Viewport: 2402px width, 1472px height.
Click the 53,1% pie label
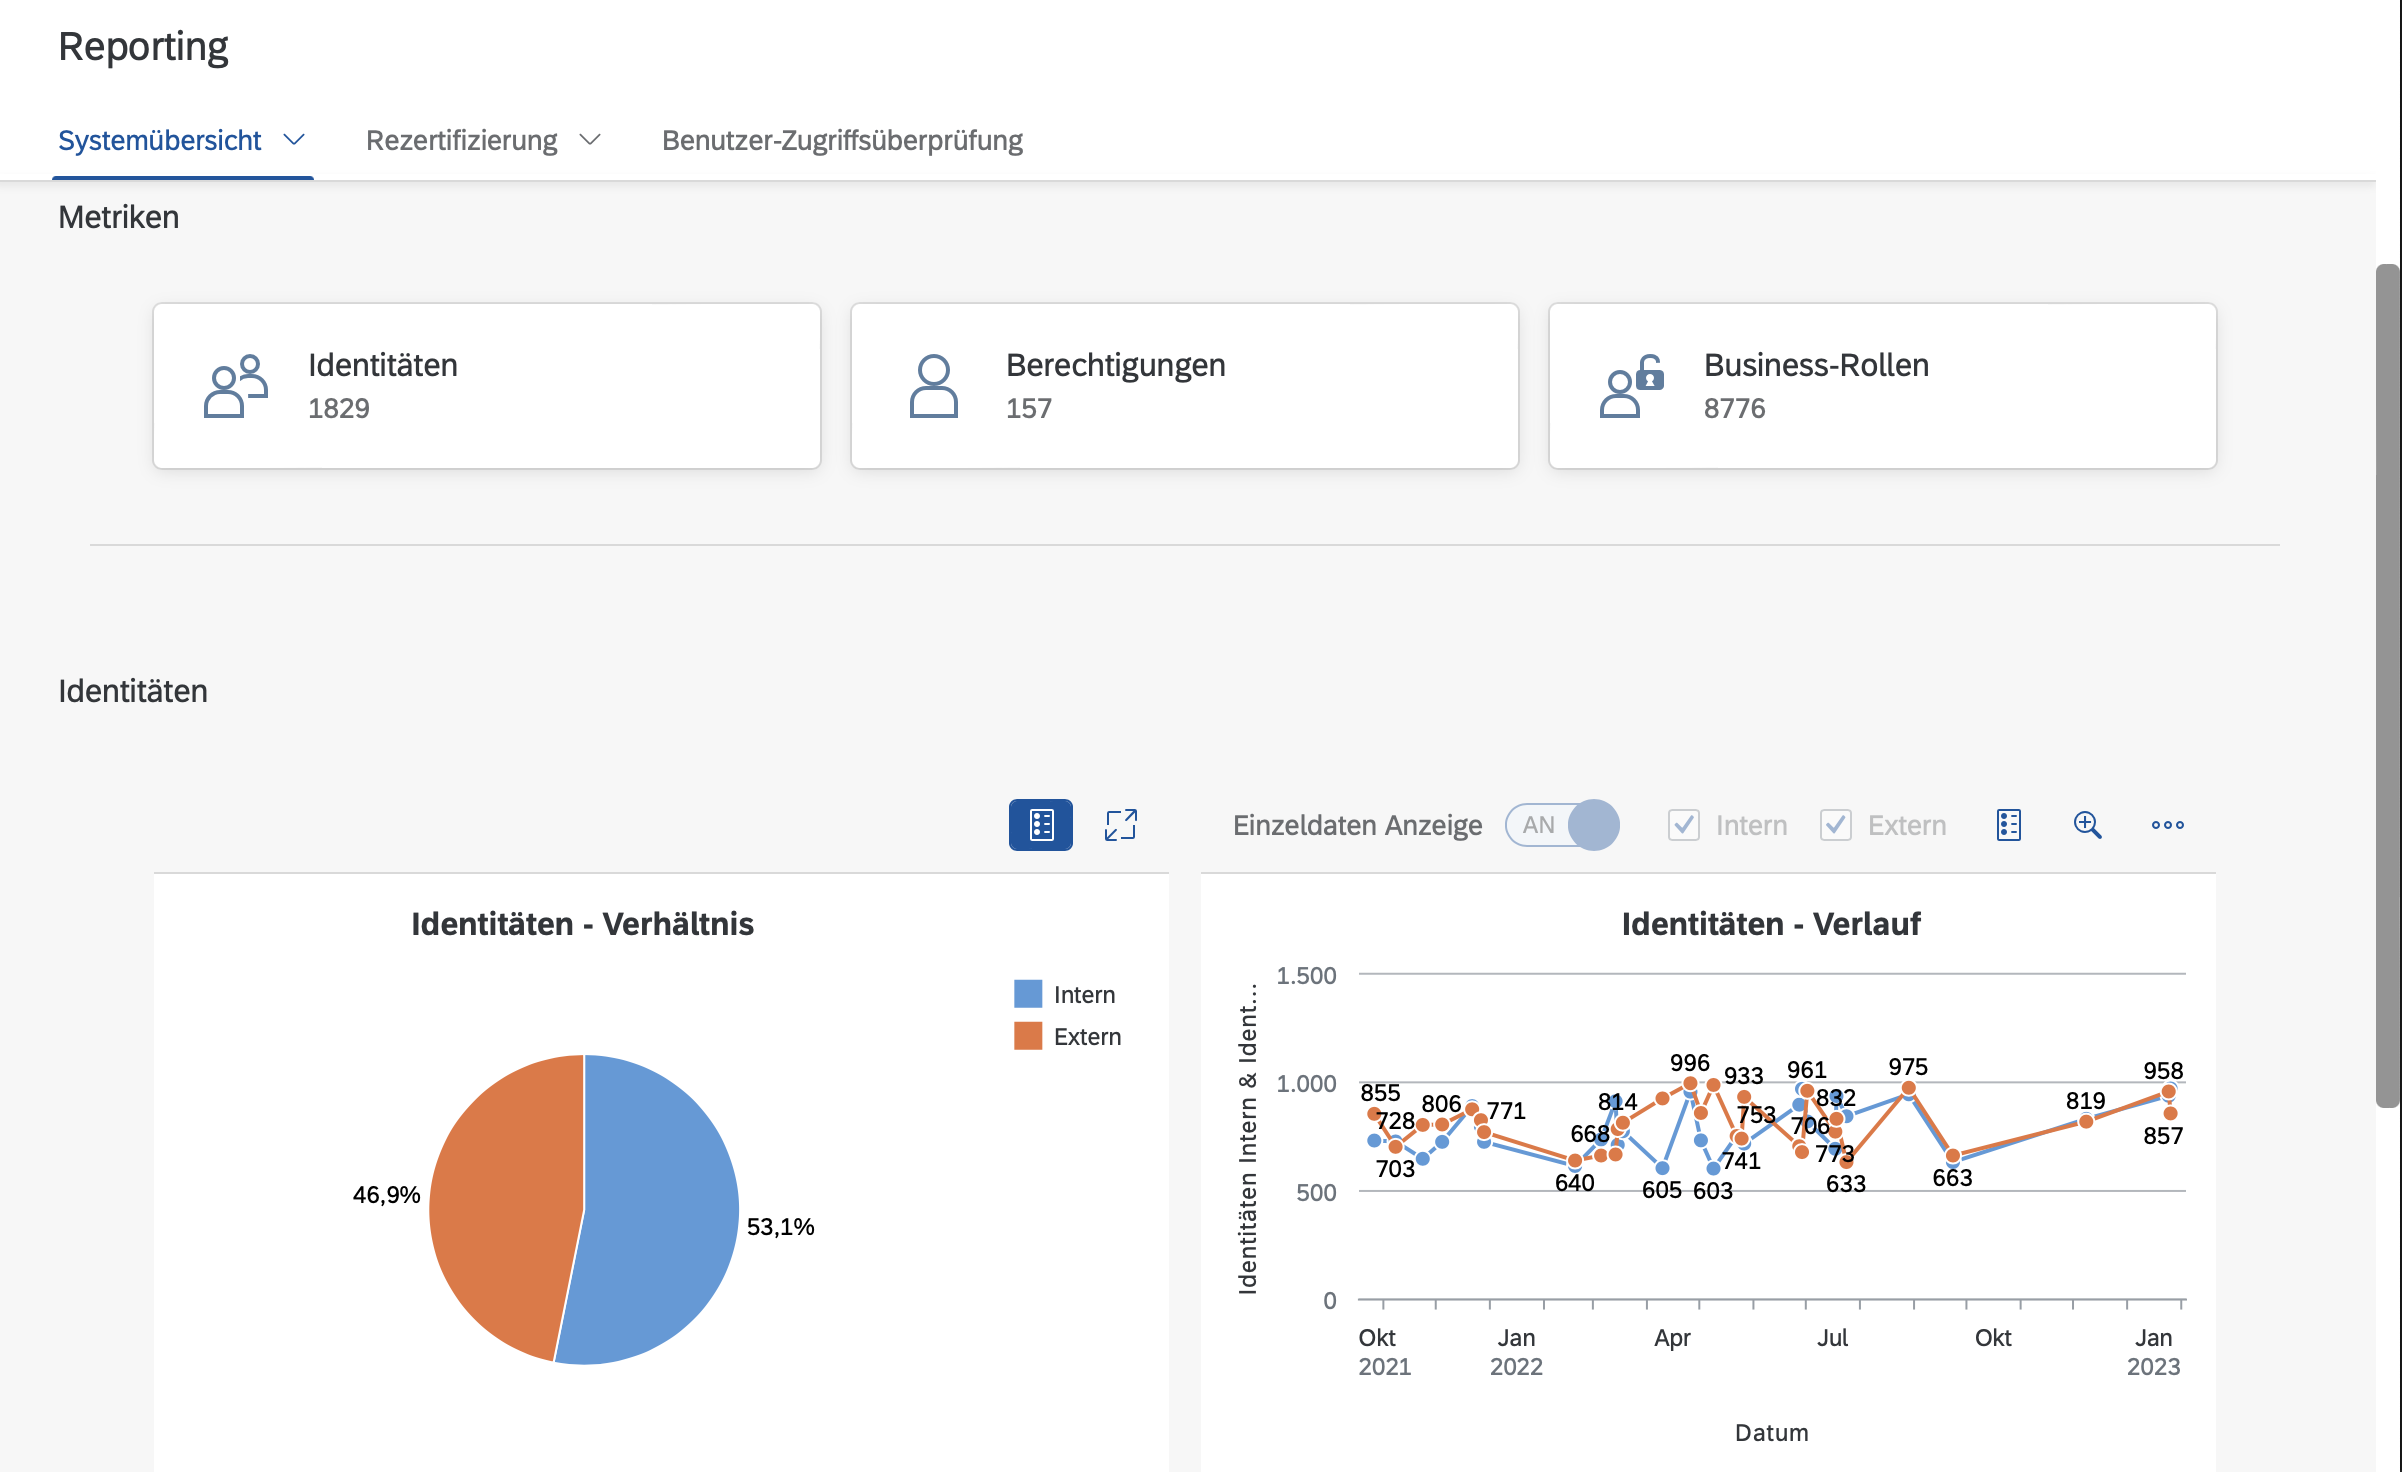pyautogui.click(x=781, y=1227)
